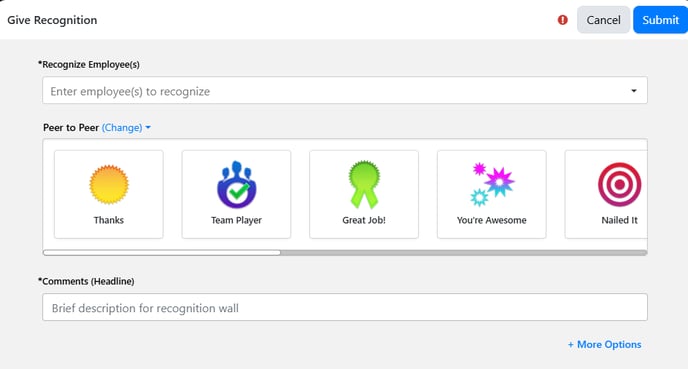Click the badge carousel horizontal scrollbar thumb
Viewport: 688px width, 369px height.
pyautogui.click(x=161, y=253)
